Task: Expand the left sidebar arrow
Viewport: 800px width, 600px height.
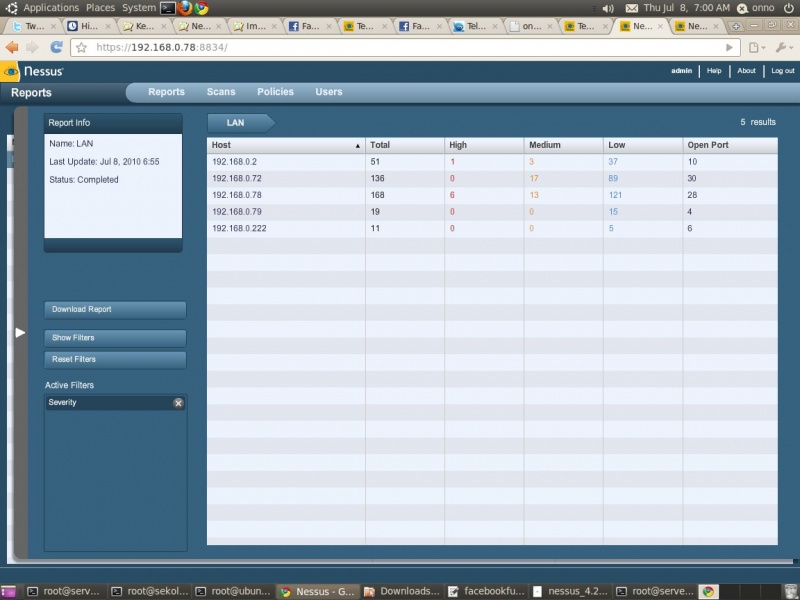Action: 20,332
